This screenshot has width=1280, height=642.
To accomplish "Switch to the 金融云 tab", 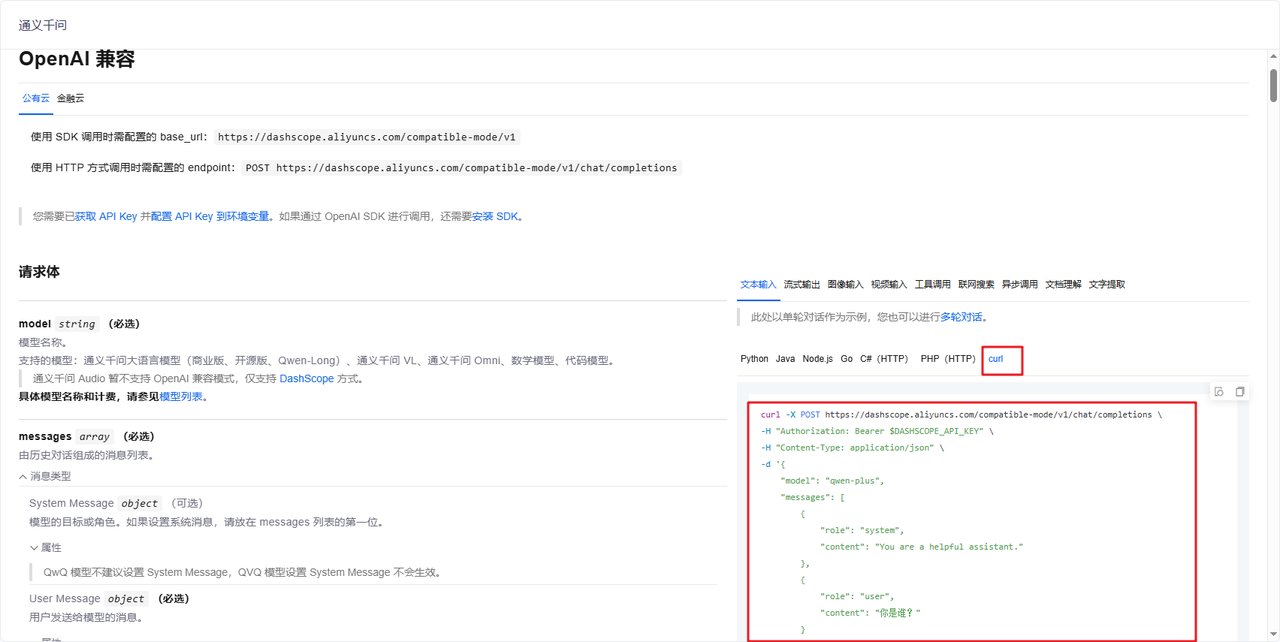I will pos(71,98).
